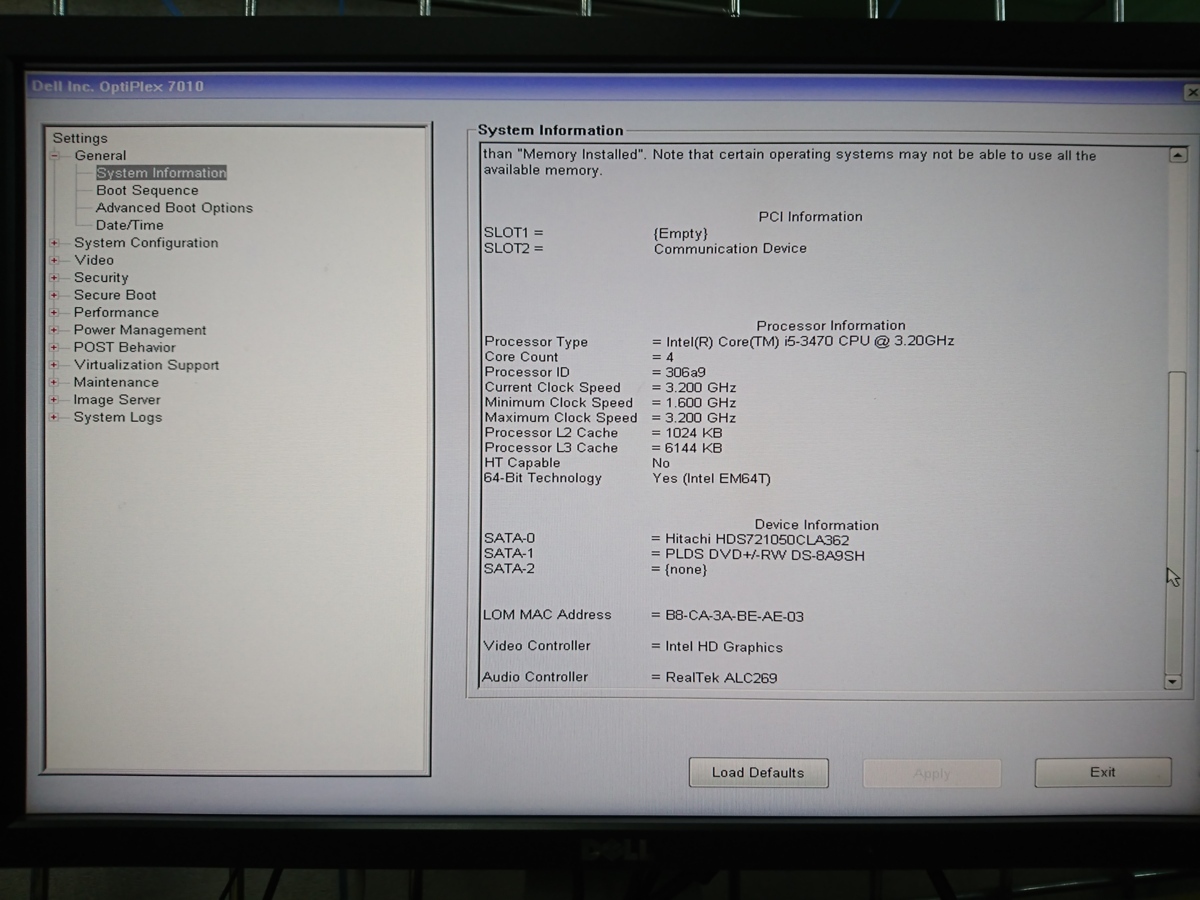
Task: Select the Video category label
Action: pyautogui.click(x=94, y=260)
